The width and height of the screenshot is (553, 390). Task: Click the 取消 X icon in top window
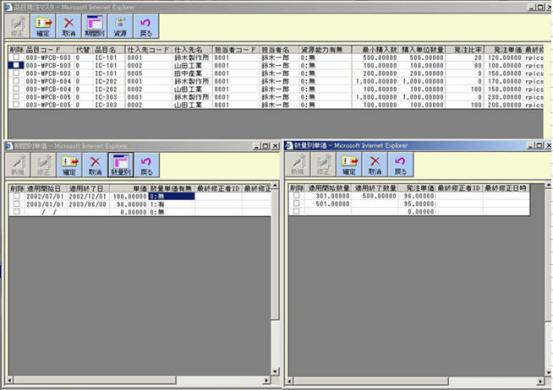(69, 26)
